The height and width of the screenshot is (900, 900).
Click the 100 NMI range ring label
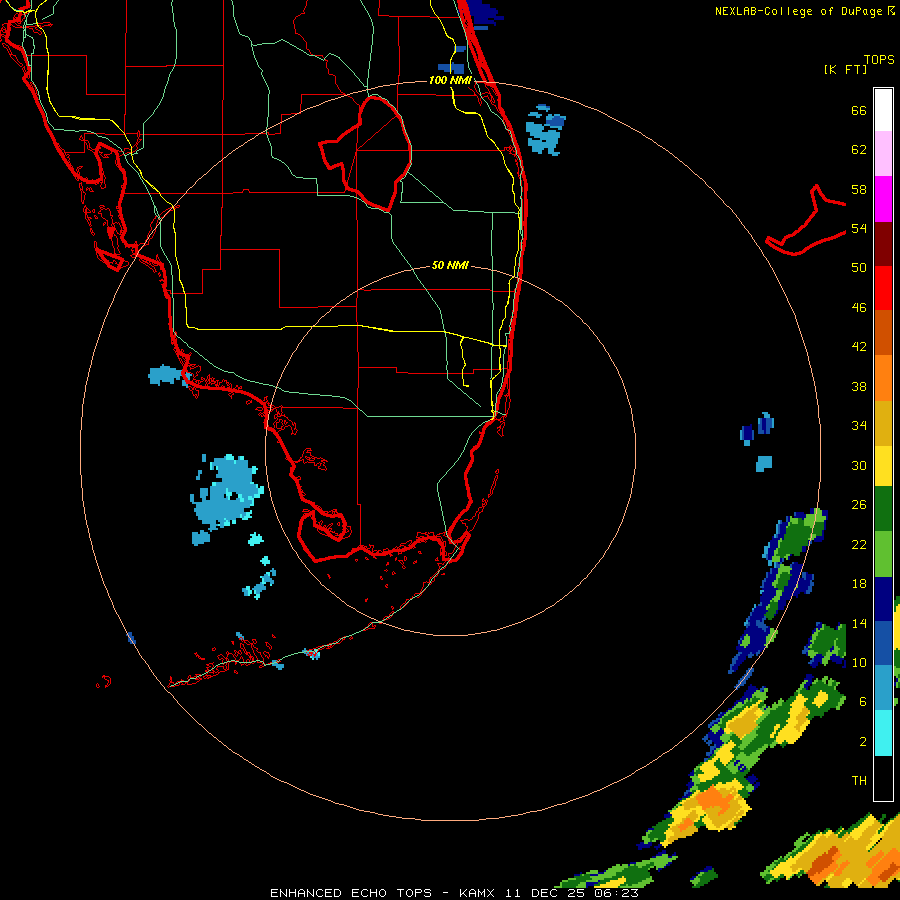click(450, 80)
